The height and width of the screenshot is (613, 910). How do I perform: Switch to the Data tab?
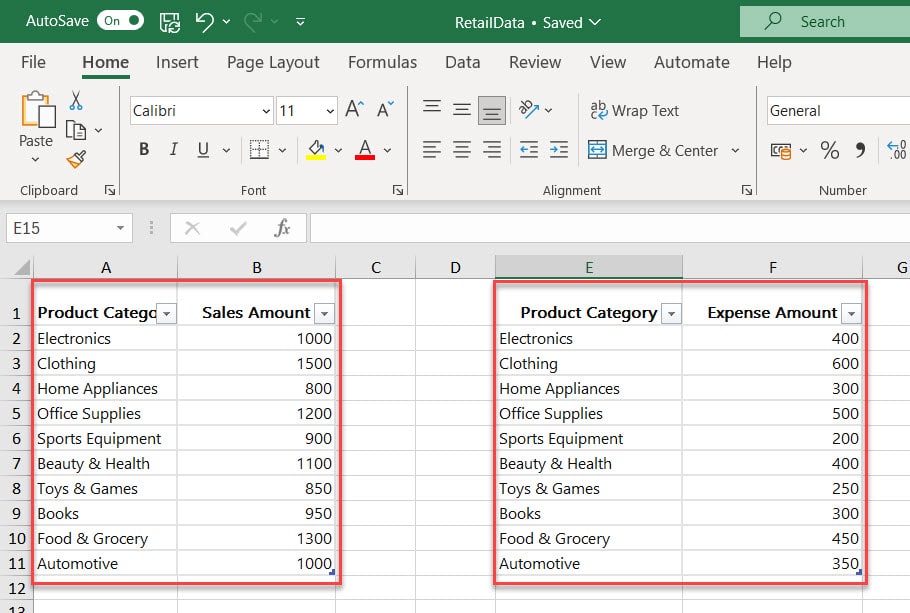(463, 62)
